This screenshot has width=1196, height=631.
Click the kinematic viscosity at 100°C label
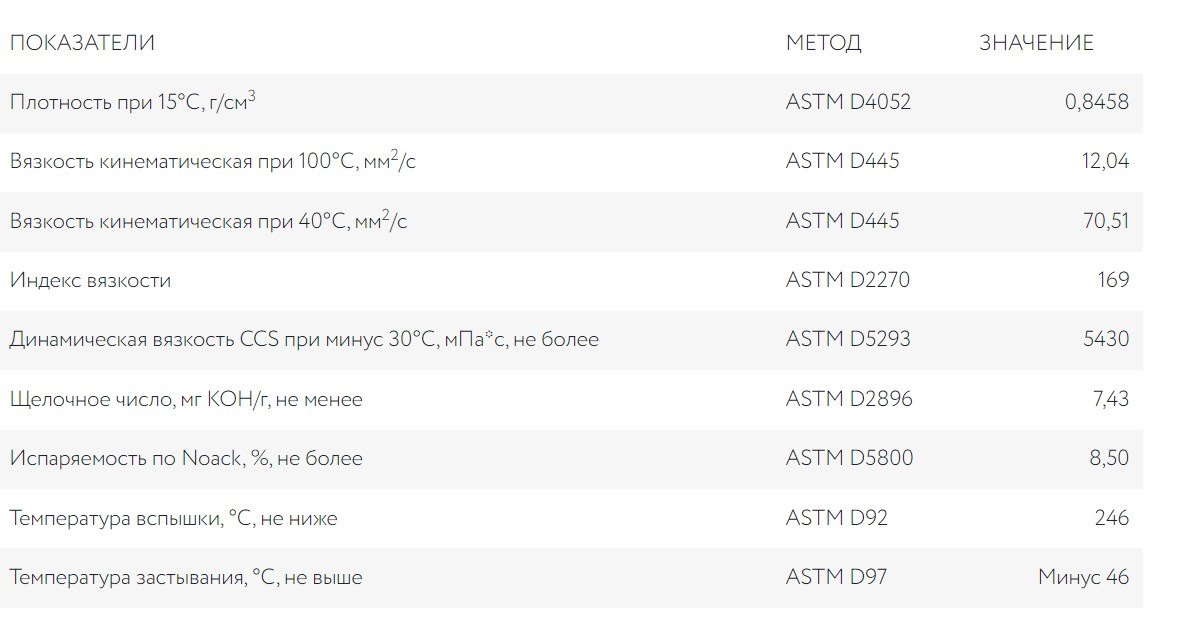point(213,161)
